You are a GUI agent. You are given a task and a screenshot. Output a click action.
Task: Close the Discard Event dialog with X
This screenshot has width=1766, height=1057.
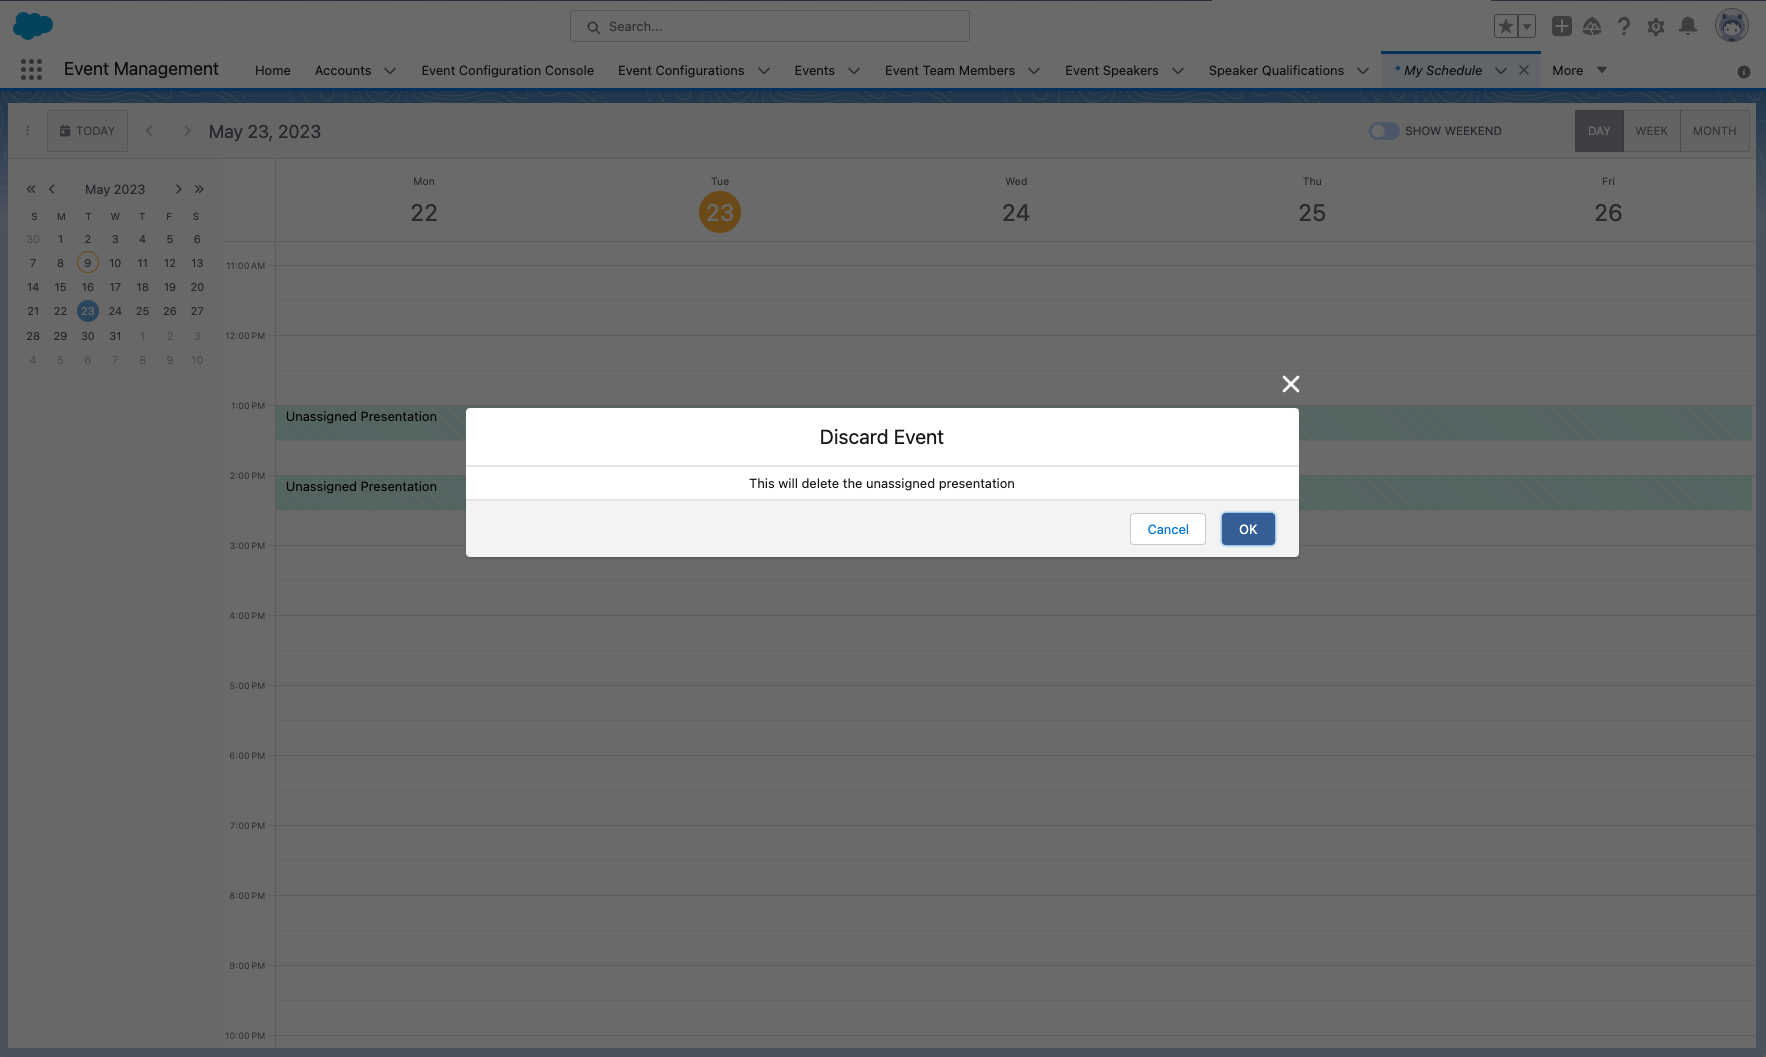pos(1291,384)
